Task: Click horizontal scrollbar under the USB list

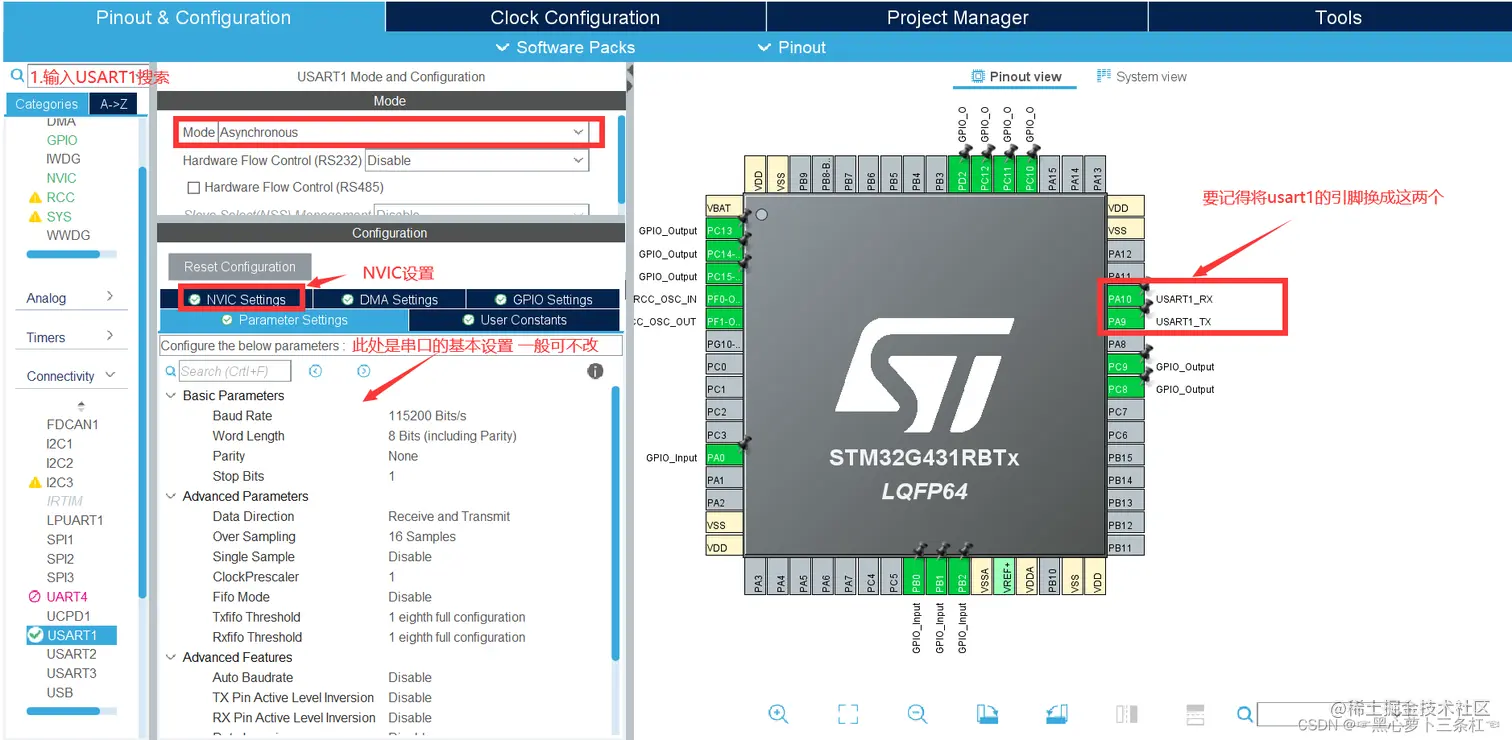Action: (x=63, y=711)
